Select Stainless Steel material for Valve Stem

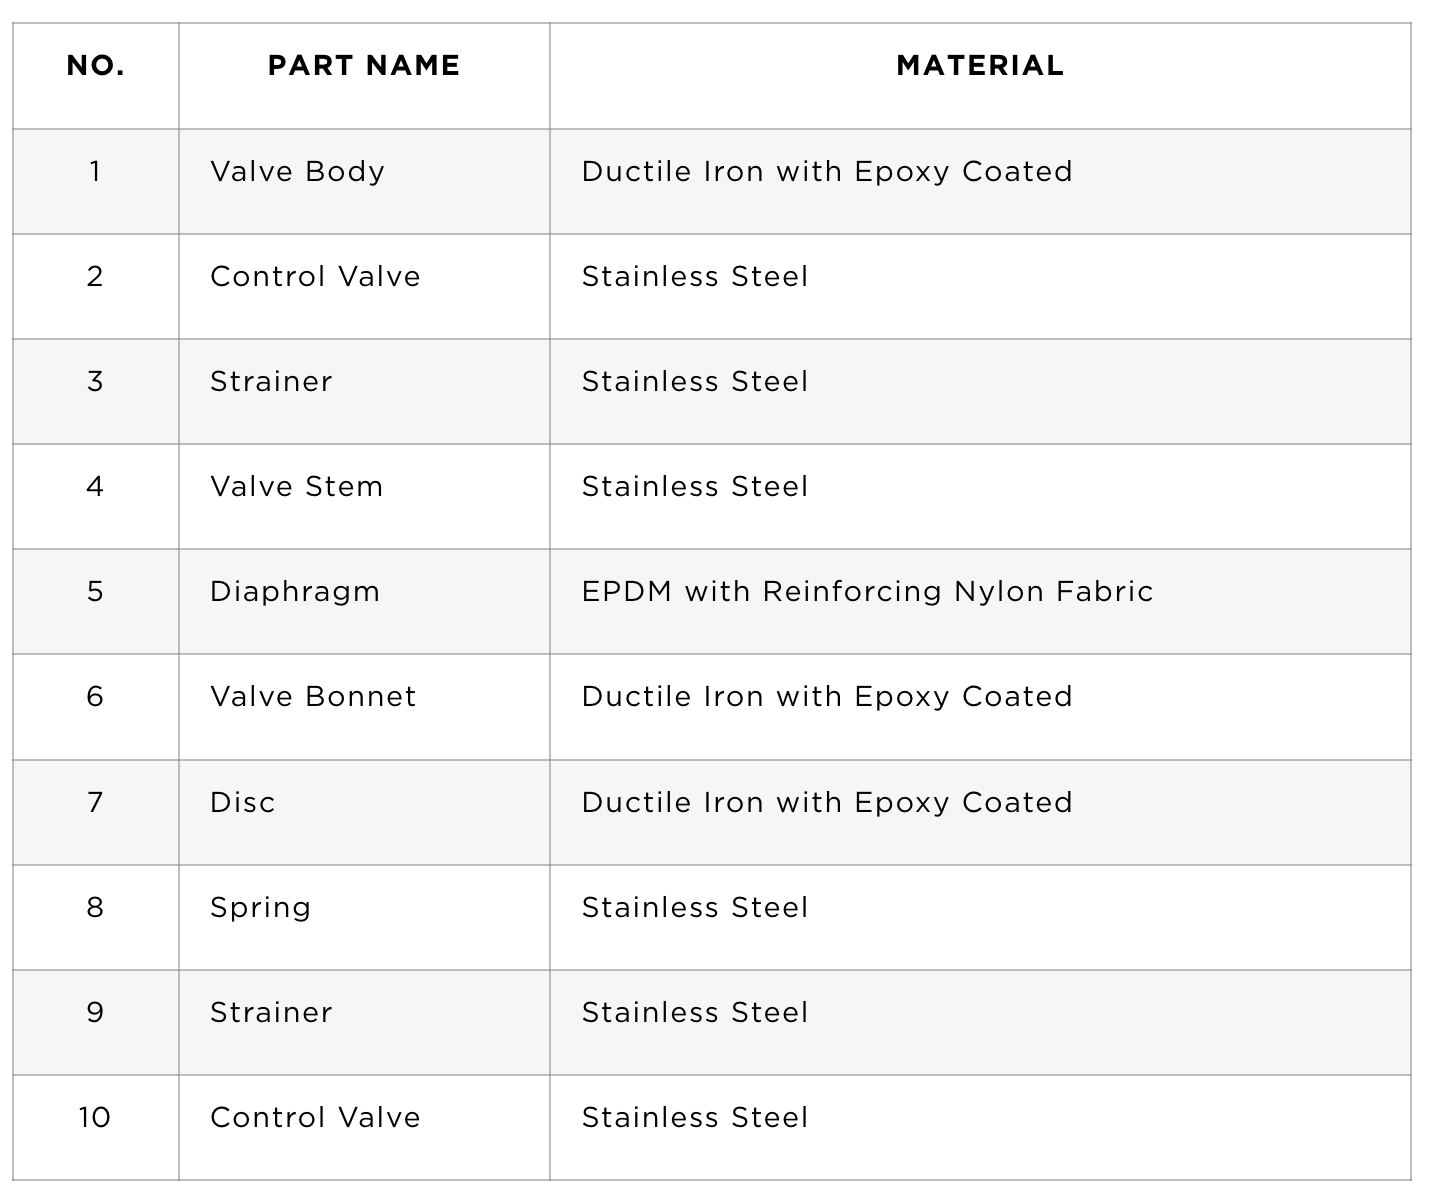(x=695, y=486)
